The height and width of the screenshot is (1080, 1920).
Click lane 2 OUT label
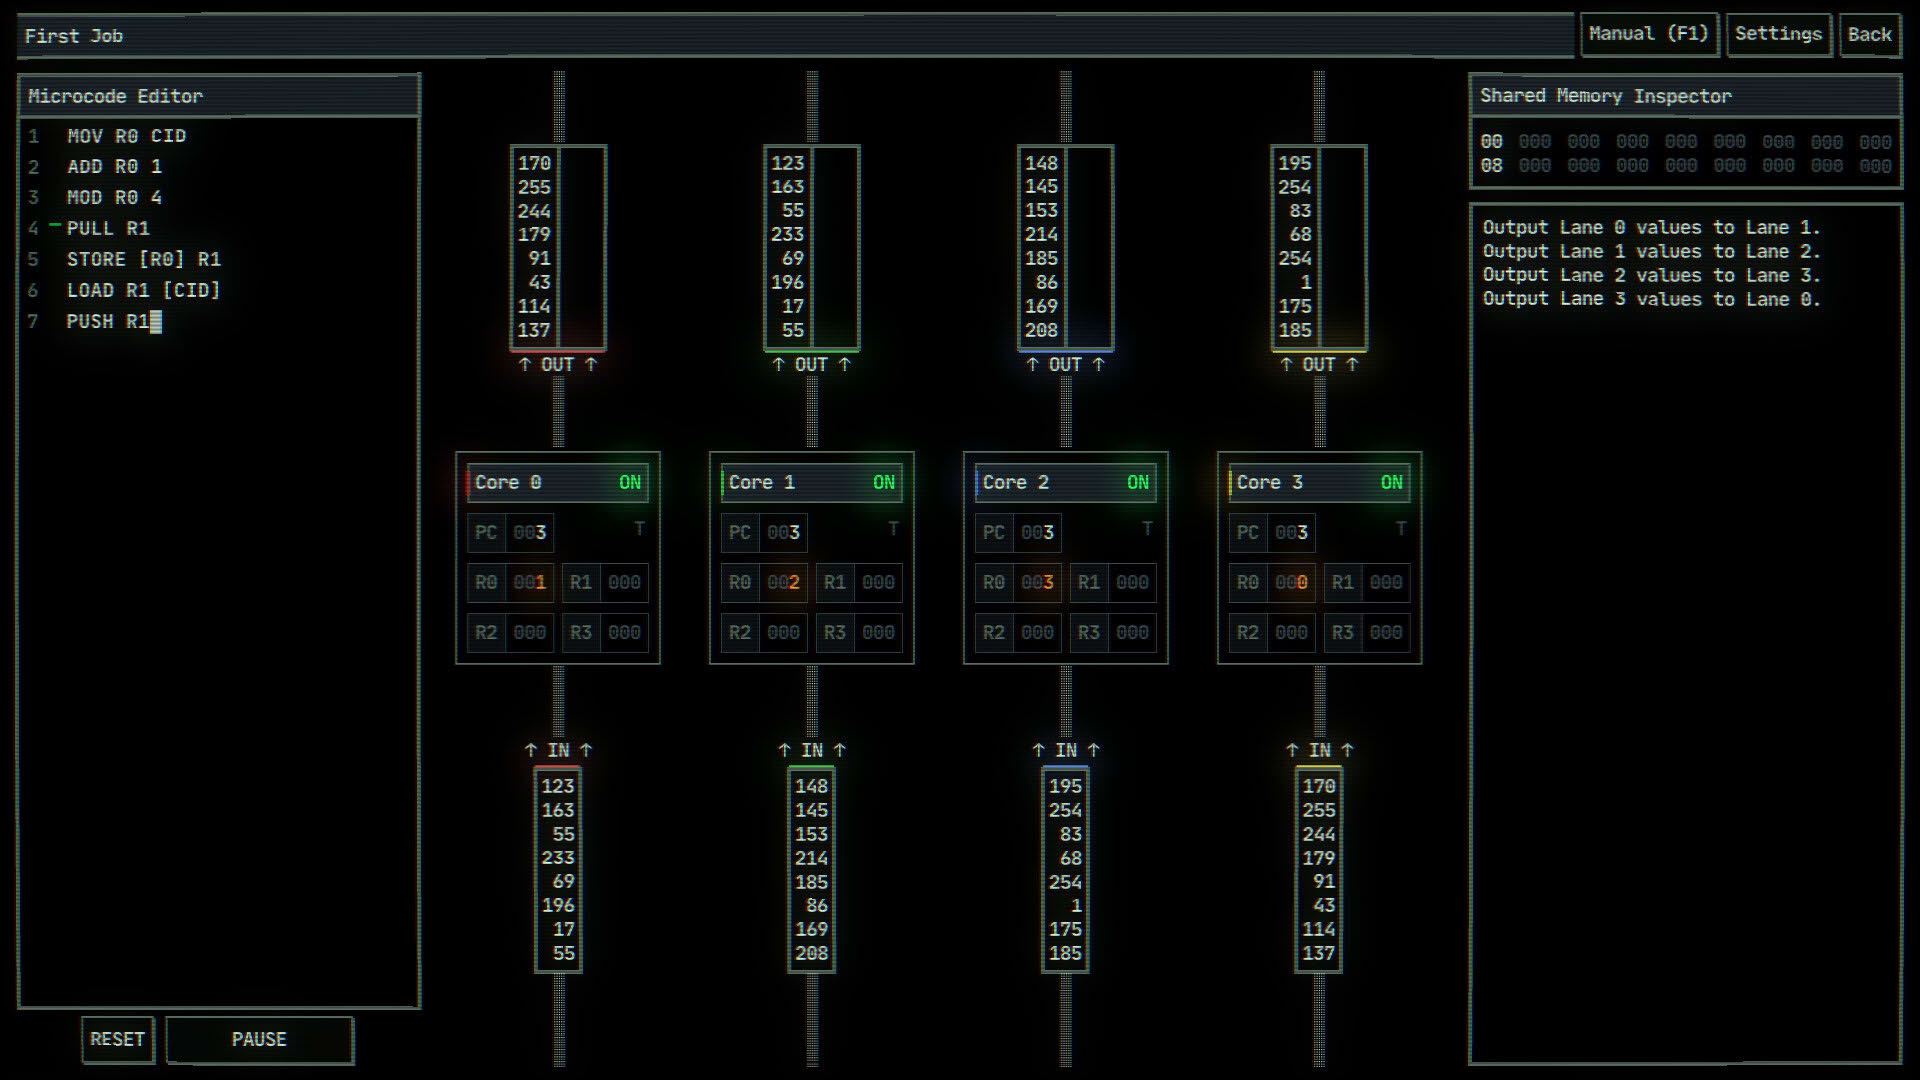[x=1066, y=365]
